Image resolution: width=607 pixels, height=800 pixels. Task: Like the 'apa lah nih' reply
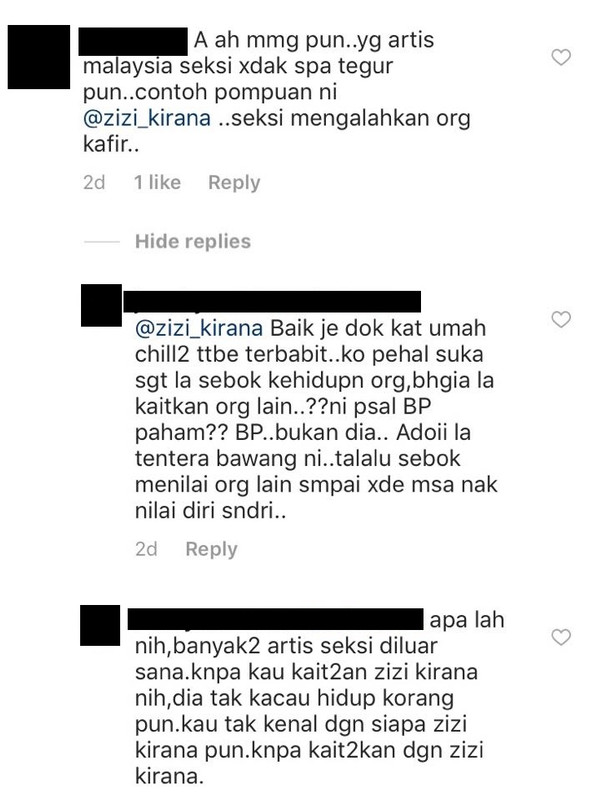tap(561, 637)
